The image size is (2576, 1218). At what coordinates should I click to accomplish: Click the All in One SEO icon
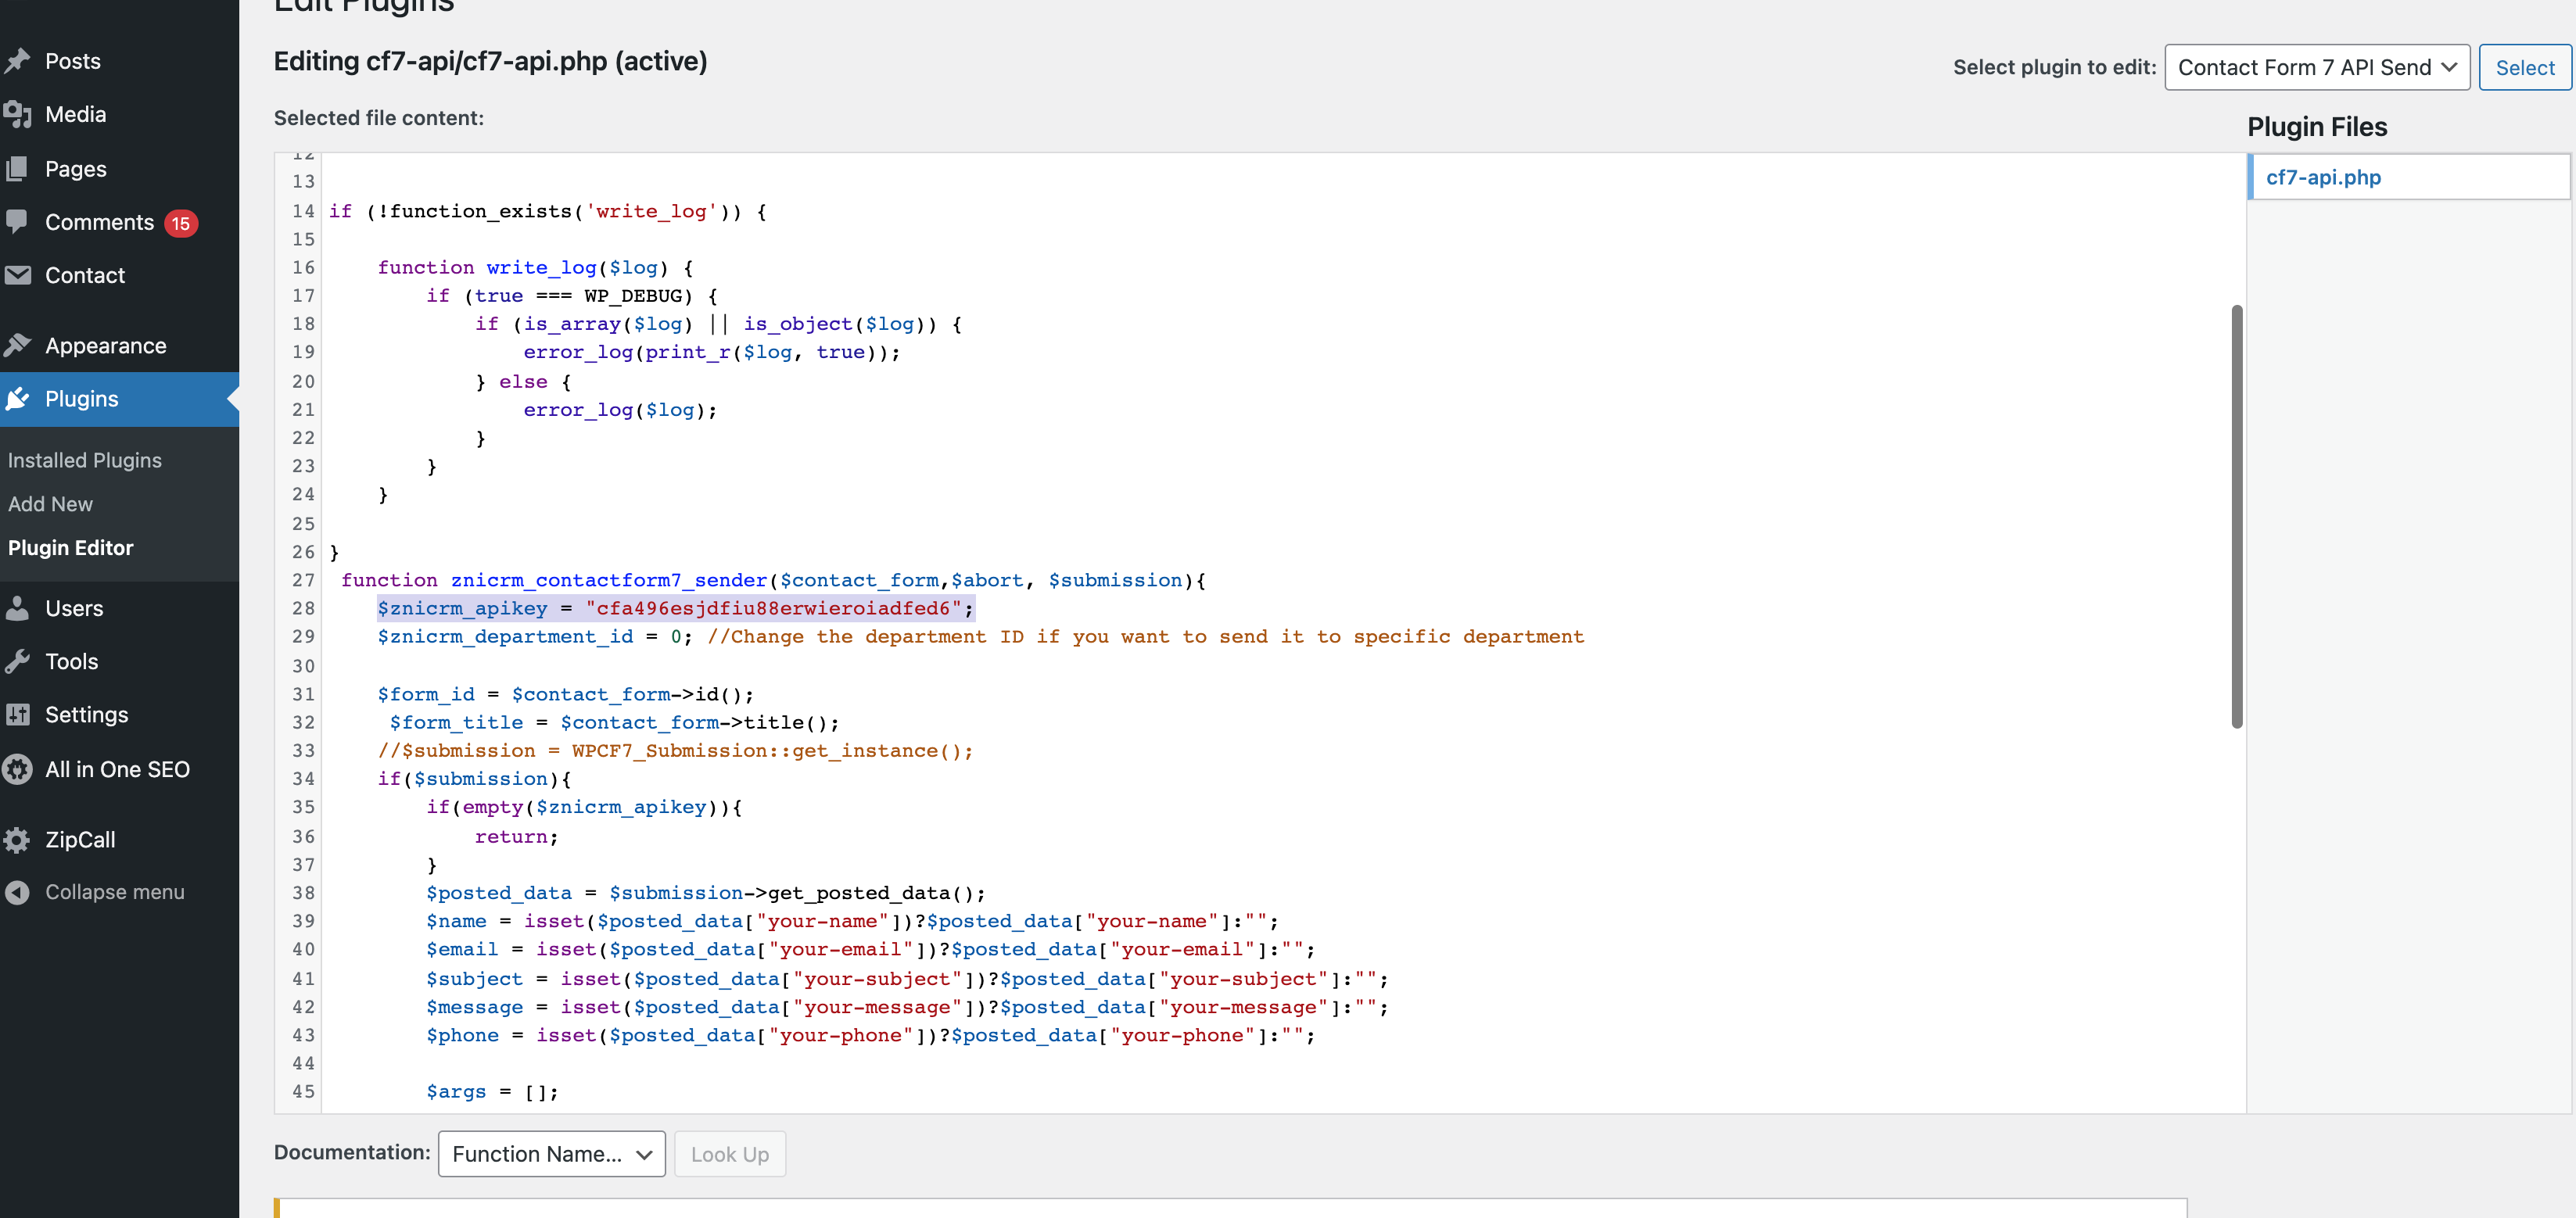[x=17, y=769]
